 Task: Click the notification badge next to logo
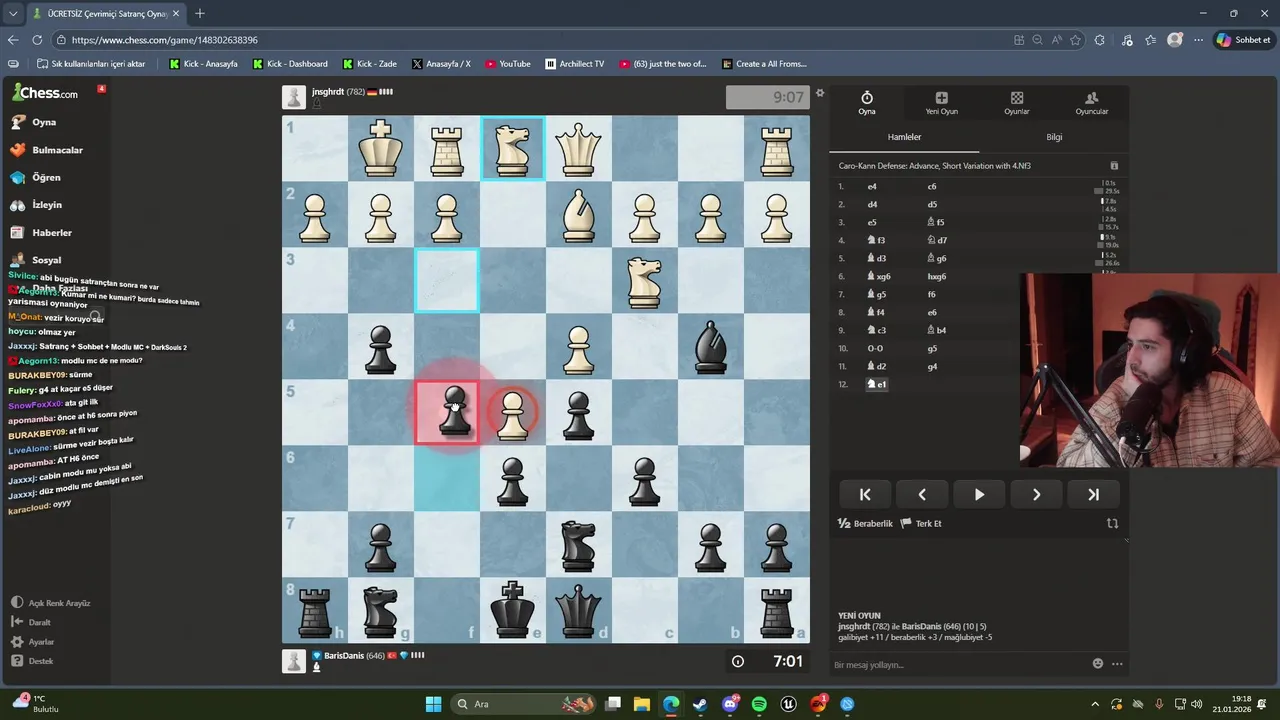[101, 89]
